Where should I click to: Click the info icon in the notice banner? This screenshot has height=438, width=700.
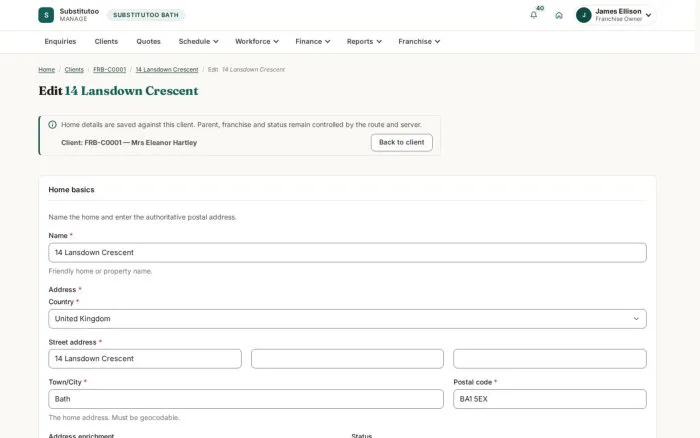[52, 125]
